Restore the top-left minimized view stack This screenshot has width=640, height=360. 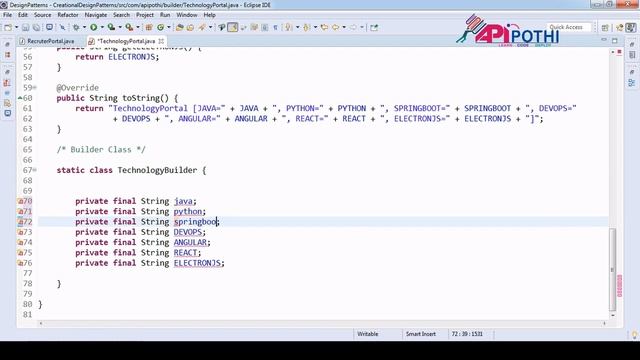pos(7,44)
